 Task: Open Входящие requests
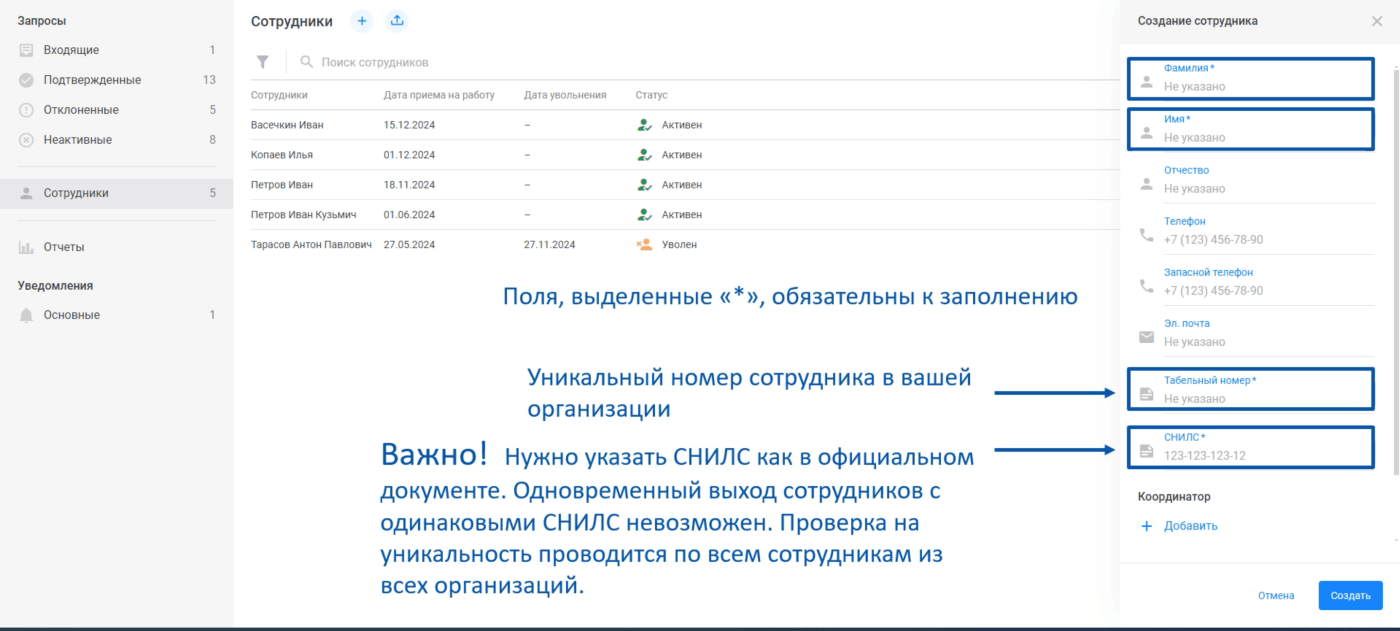coord(71,50)
